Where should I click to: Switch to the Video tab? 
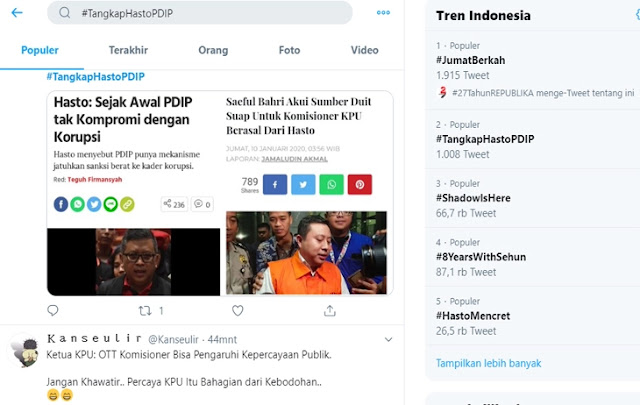coord(364,50)
